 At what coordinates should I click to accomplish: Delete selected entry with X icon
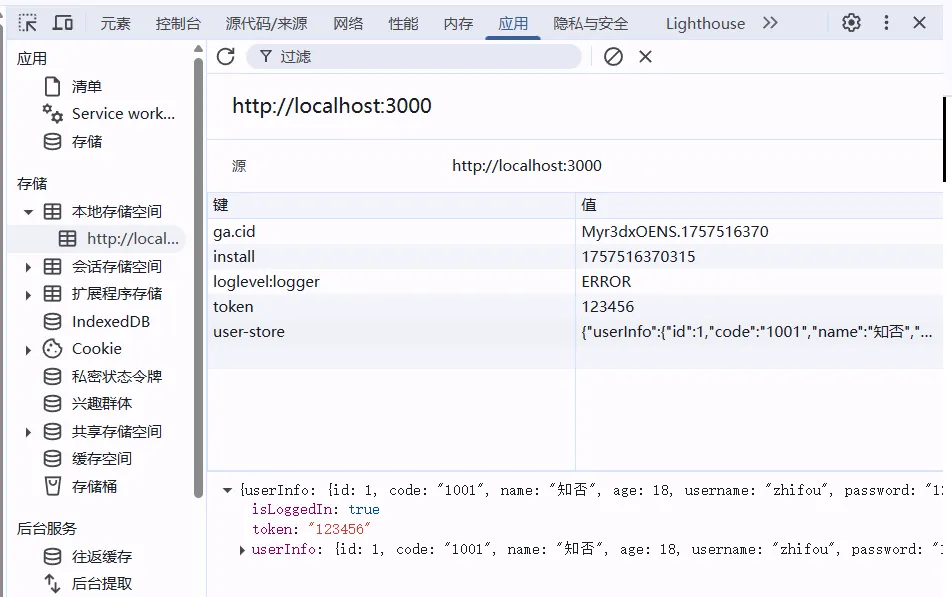(645, 57)
